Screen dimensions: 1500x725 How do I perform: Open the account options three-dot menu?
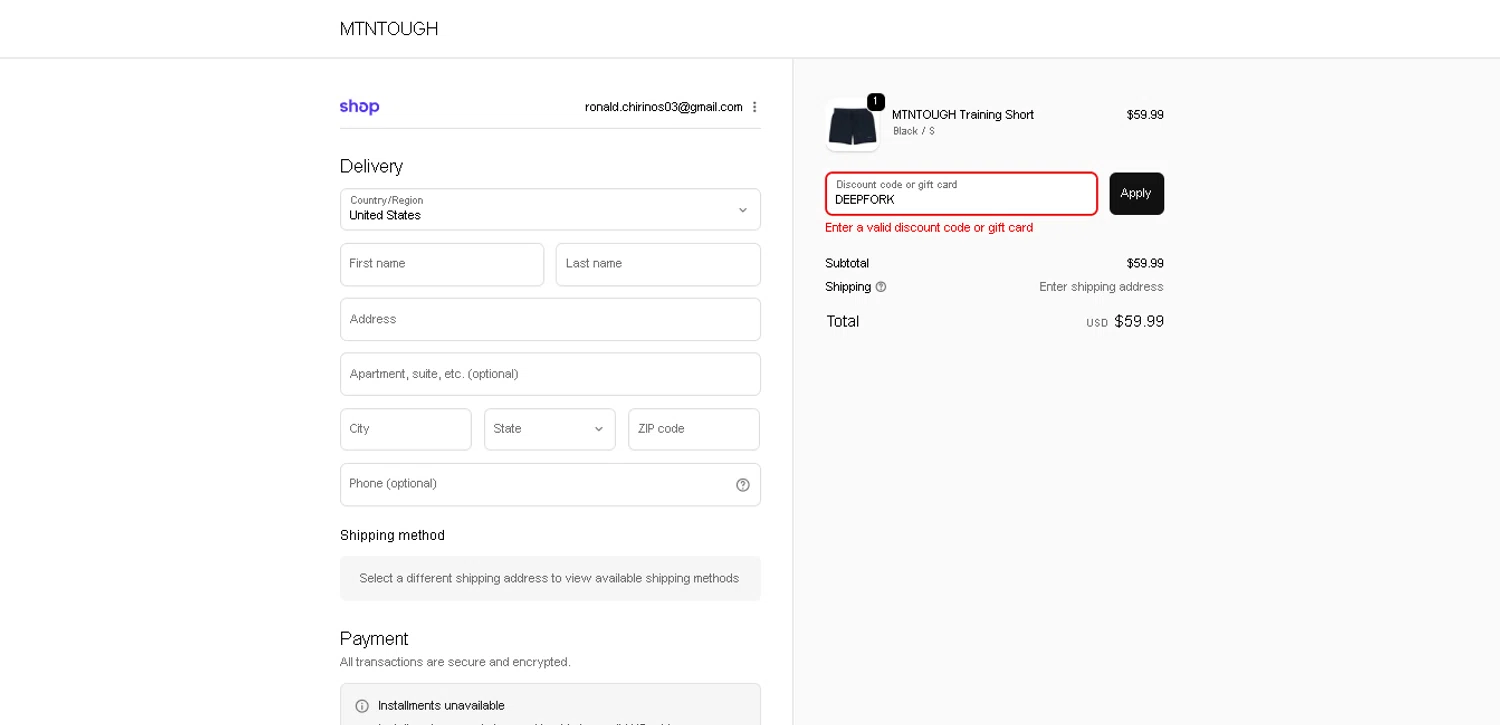click(755, 107)
